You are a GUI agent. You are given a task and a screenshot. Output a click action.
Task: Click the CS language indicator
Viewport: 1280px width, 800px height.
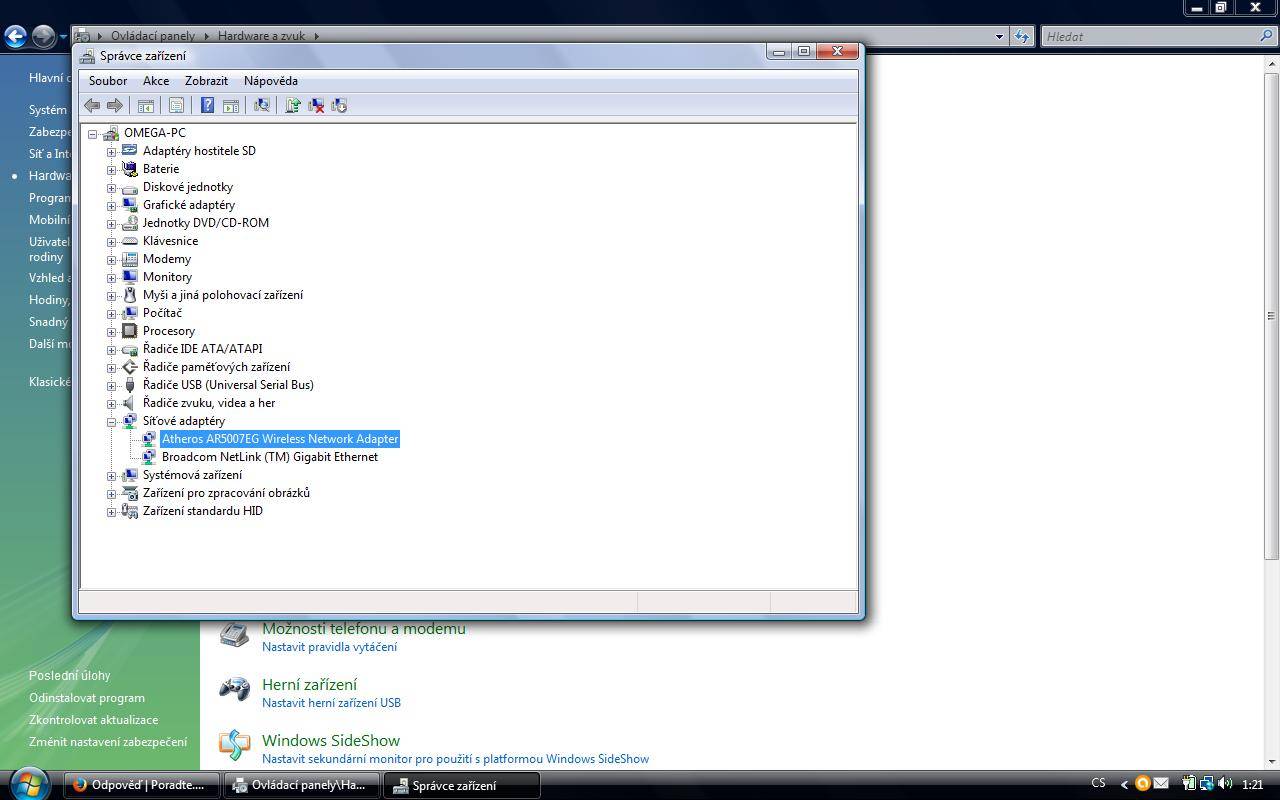tap(1098, 784)
